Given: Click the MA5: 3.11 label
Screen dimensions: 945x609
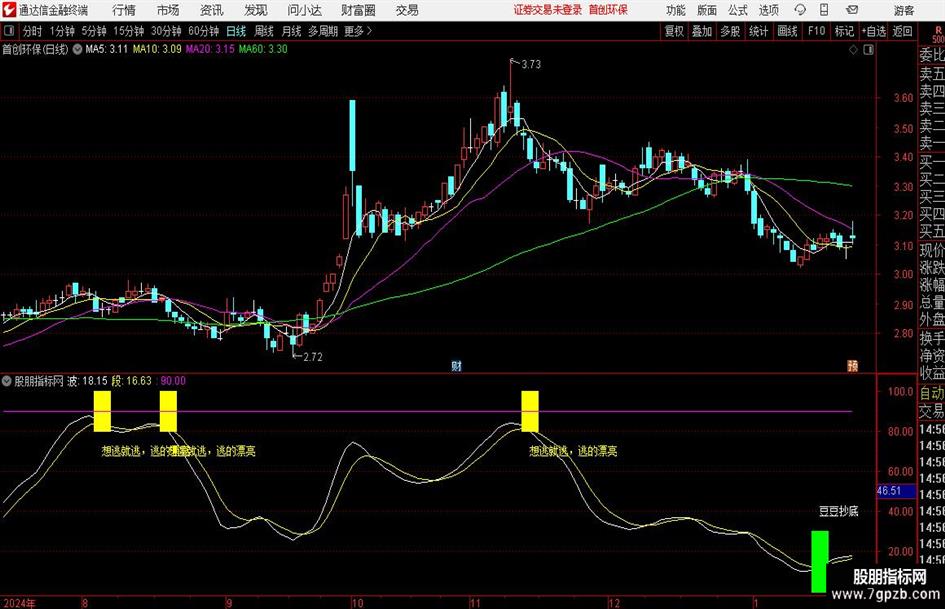Looking at the screenshot, I should pyautogui.click(x=106, y=49).
